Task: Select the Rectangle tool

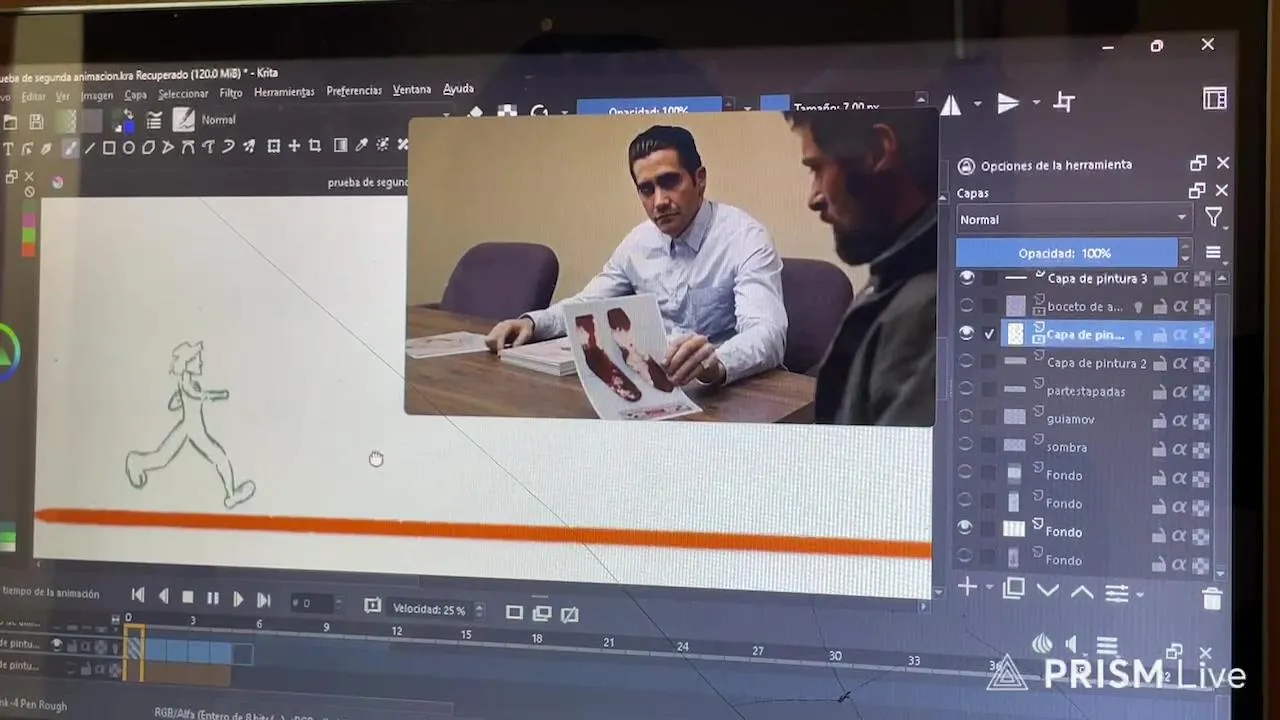Action: click(x=109, y=148)
